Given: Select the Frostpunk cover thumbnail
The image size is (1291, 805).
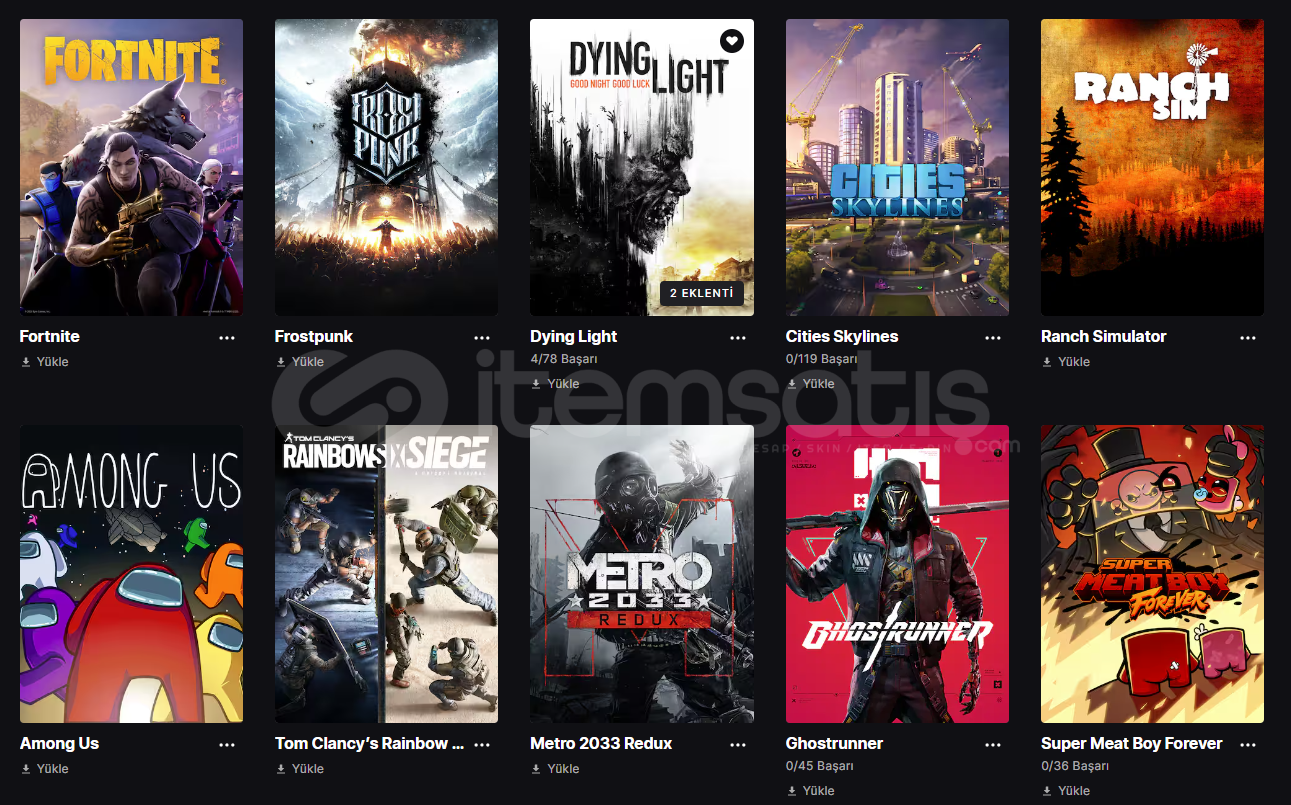Looking at the screenshot, I should coord(386,167).
